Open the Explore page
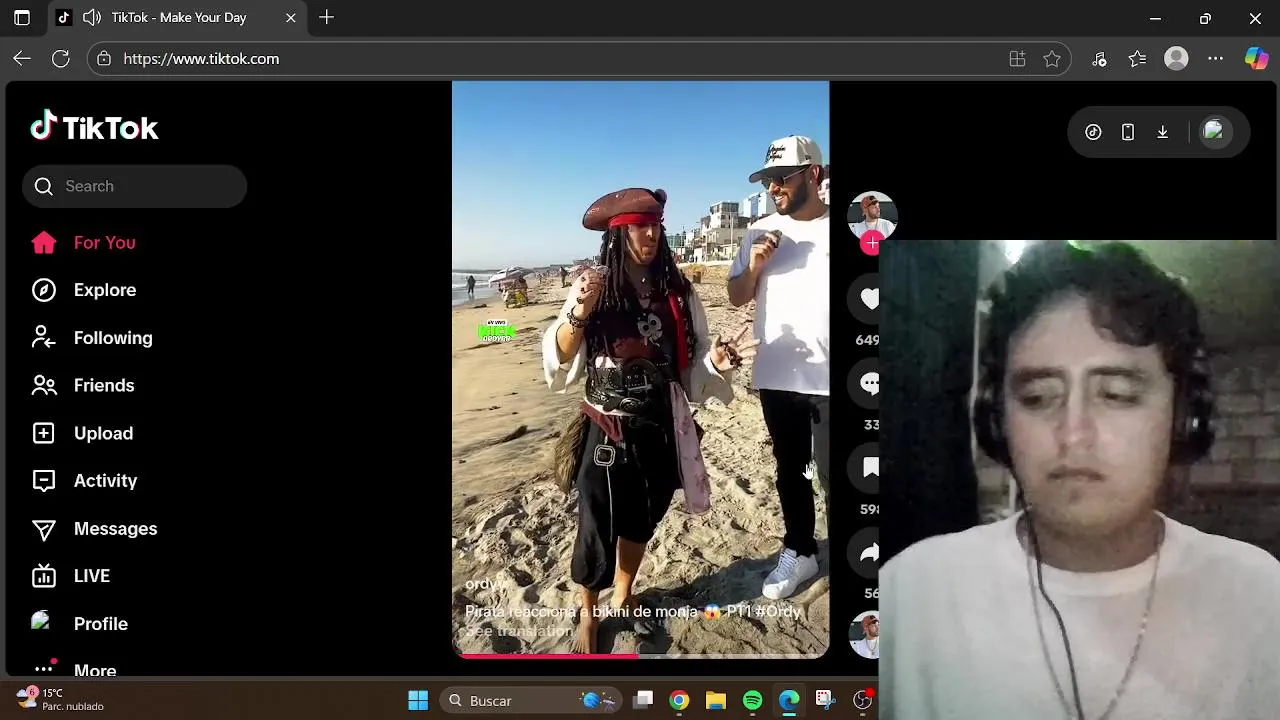The image size is (1280, 720). (x=83, y=290)
